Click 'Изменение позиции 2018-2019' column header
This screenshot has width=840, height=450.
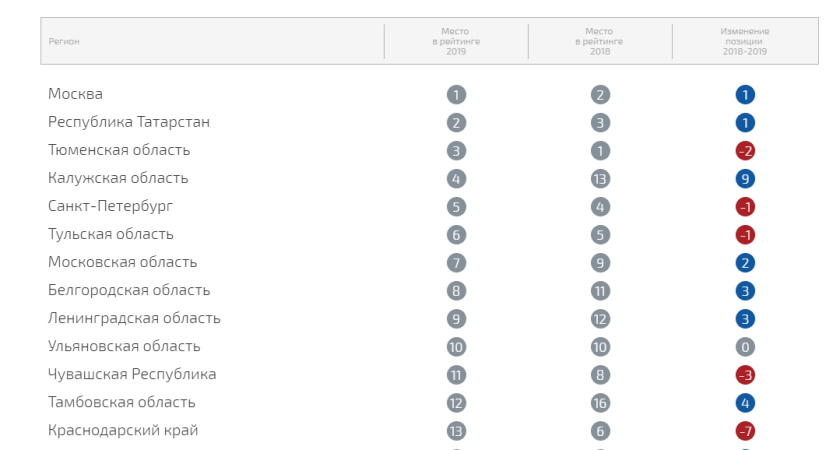coord(744,41)
